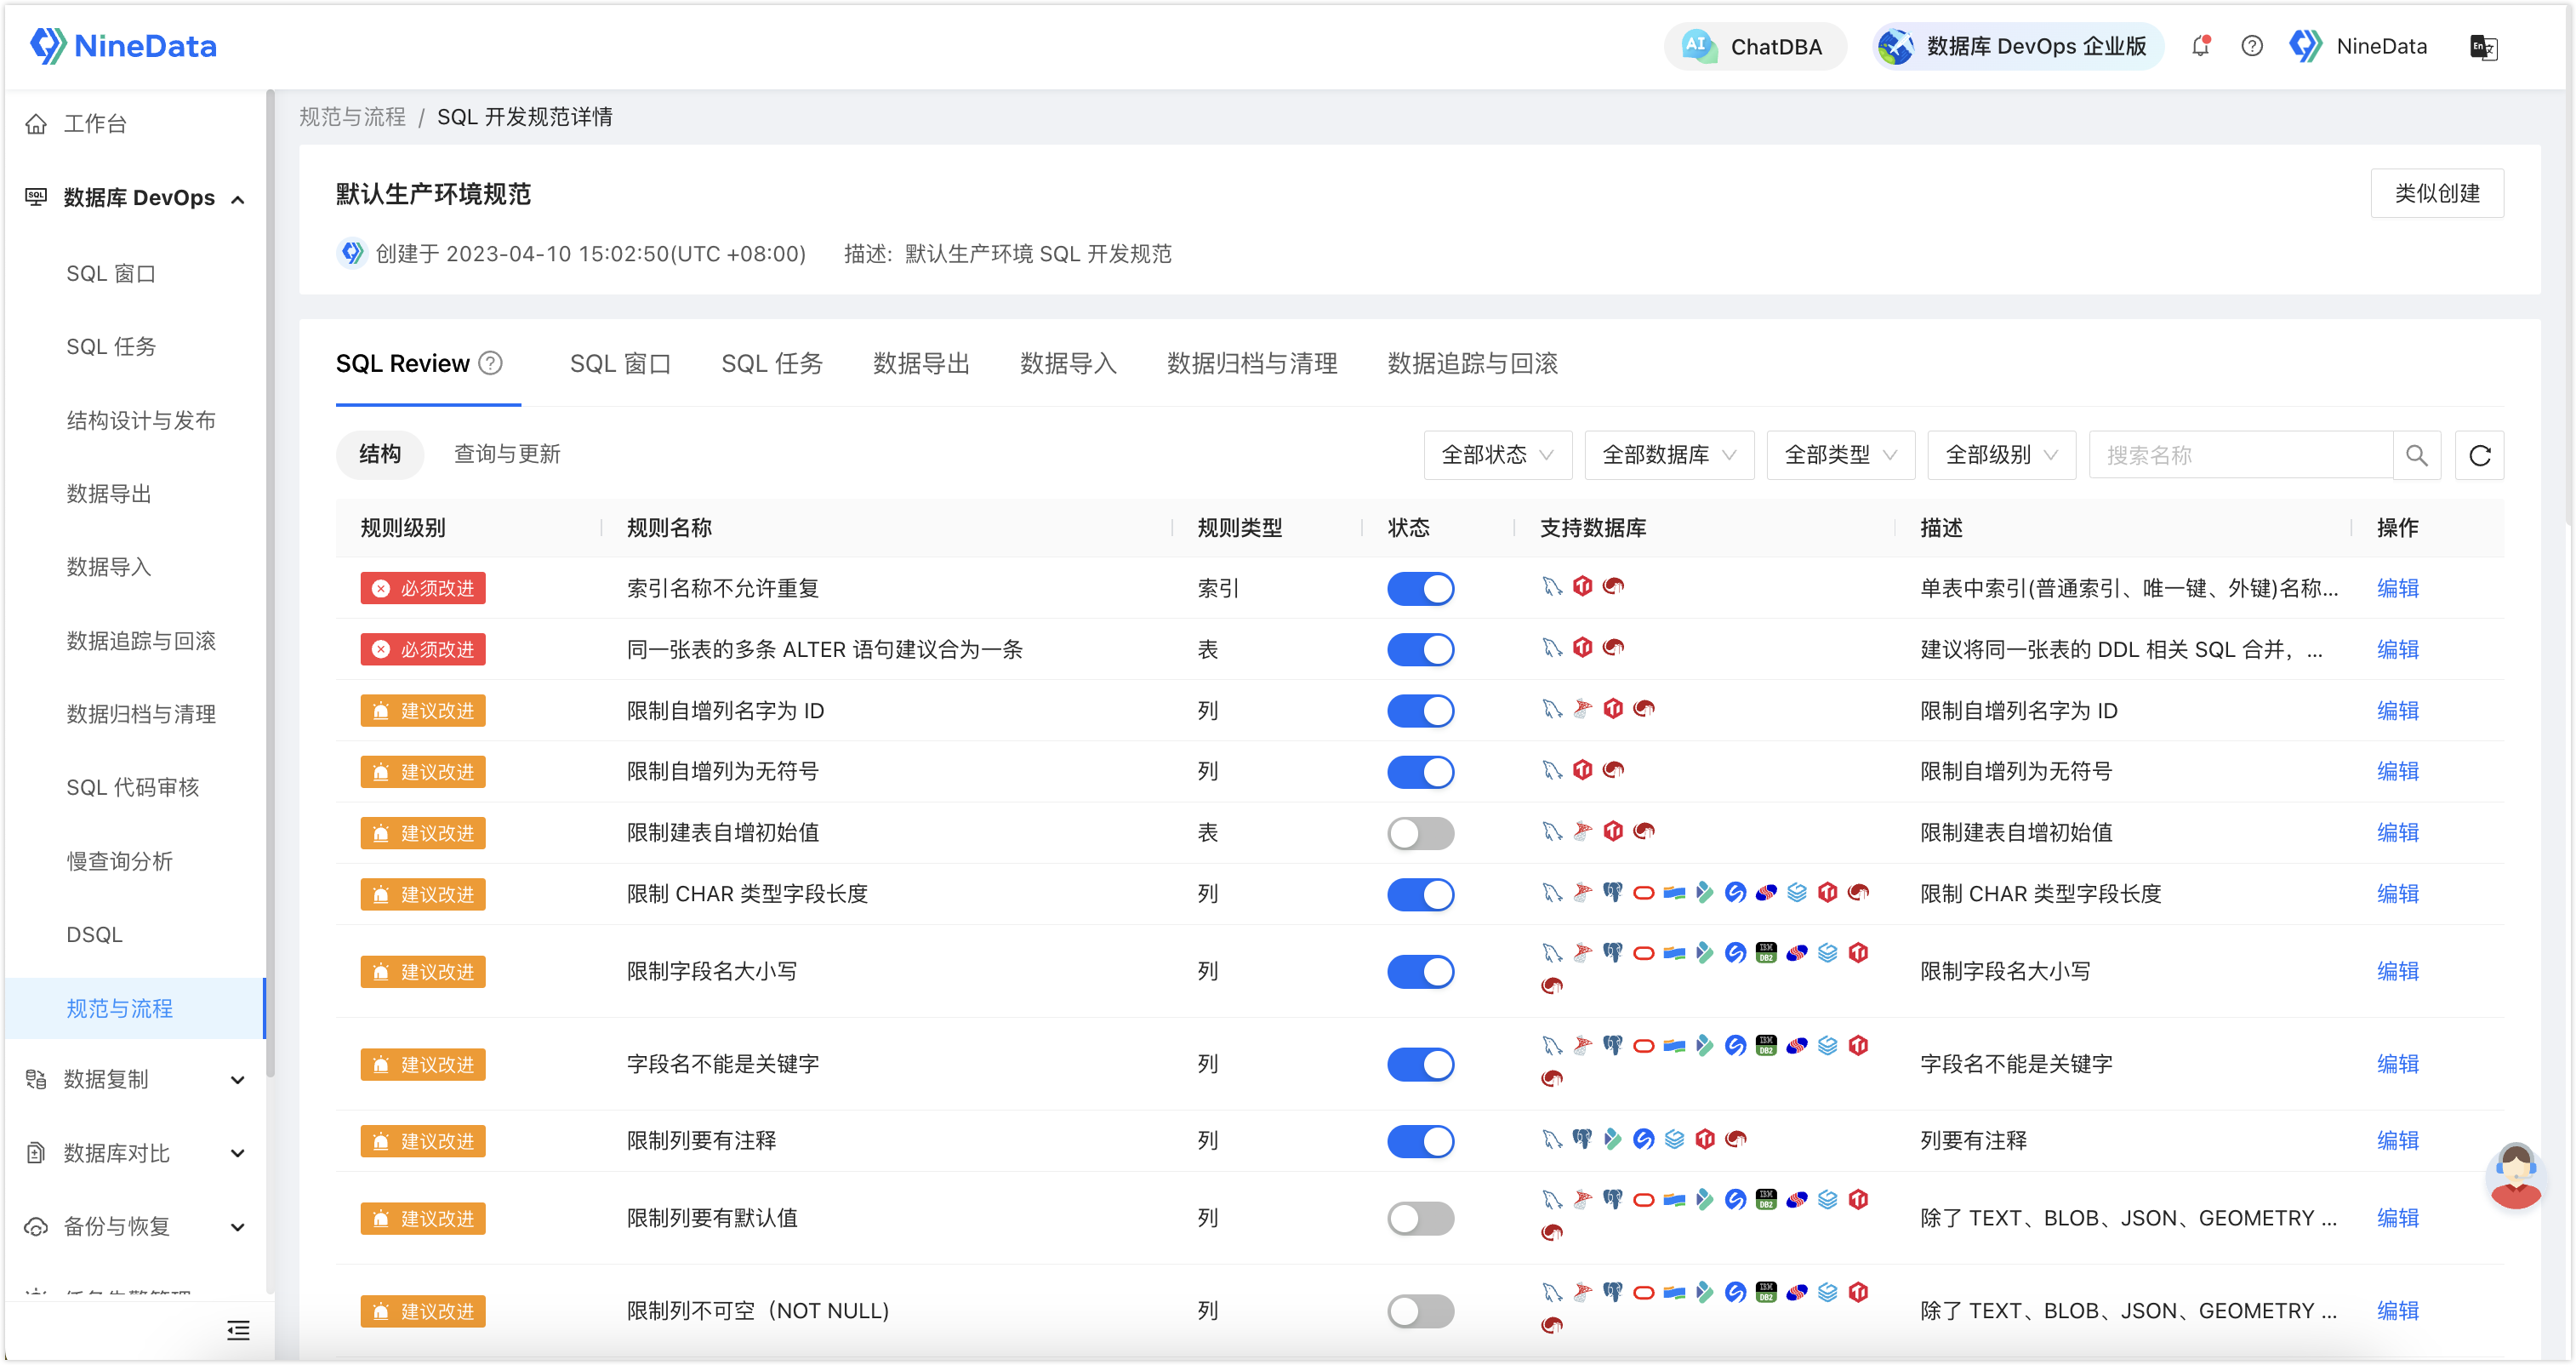Open the customer support avatar widget
Screen dimensions: 2576x1365
2515,1176
